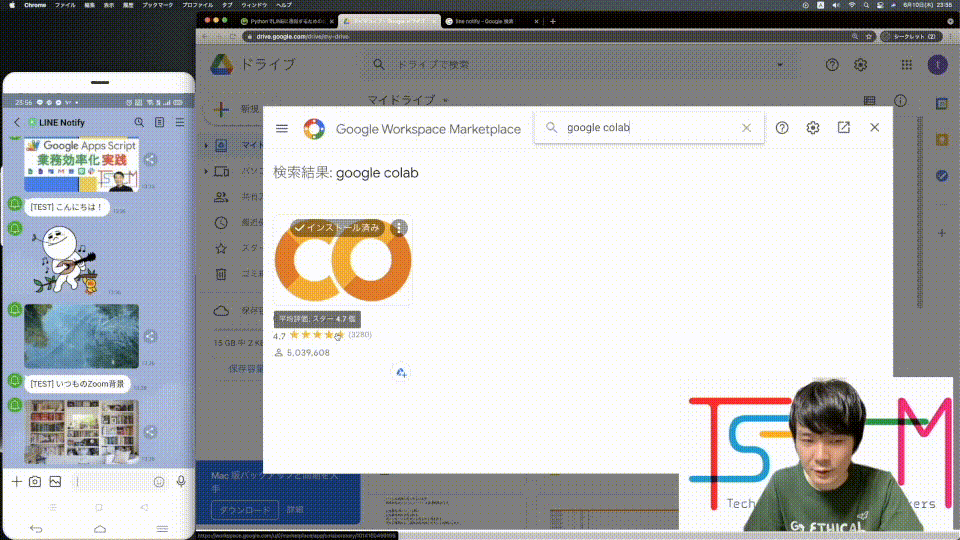Click the Drive ダウンロード button

pos(244,509)
